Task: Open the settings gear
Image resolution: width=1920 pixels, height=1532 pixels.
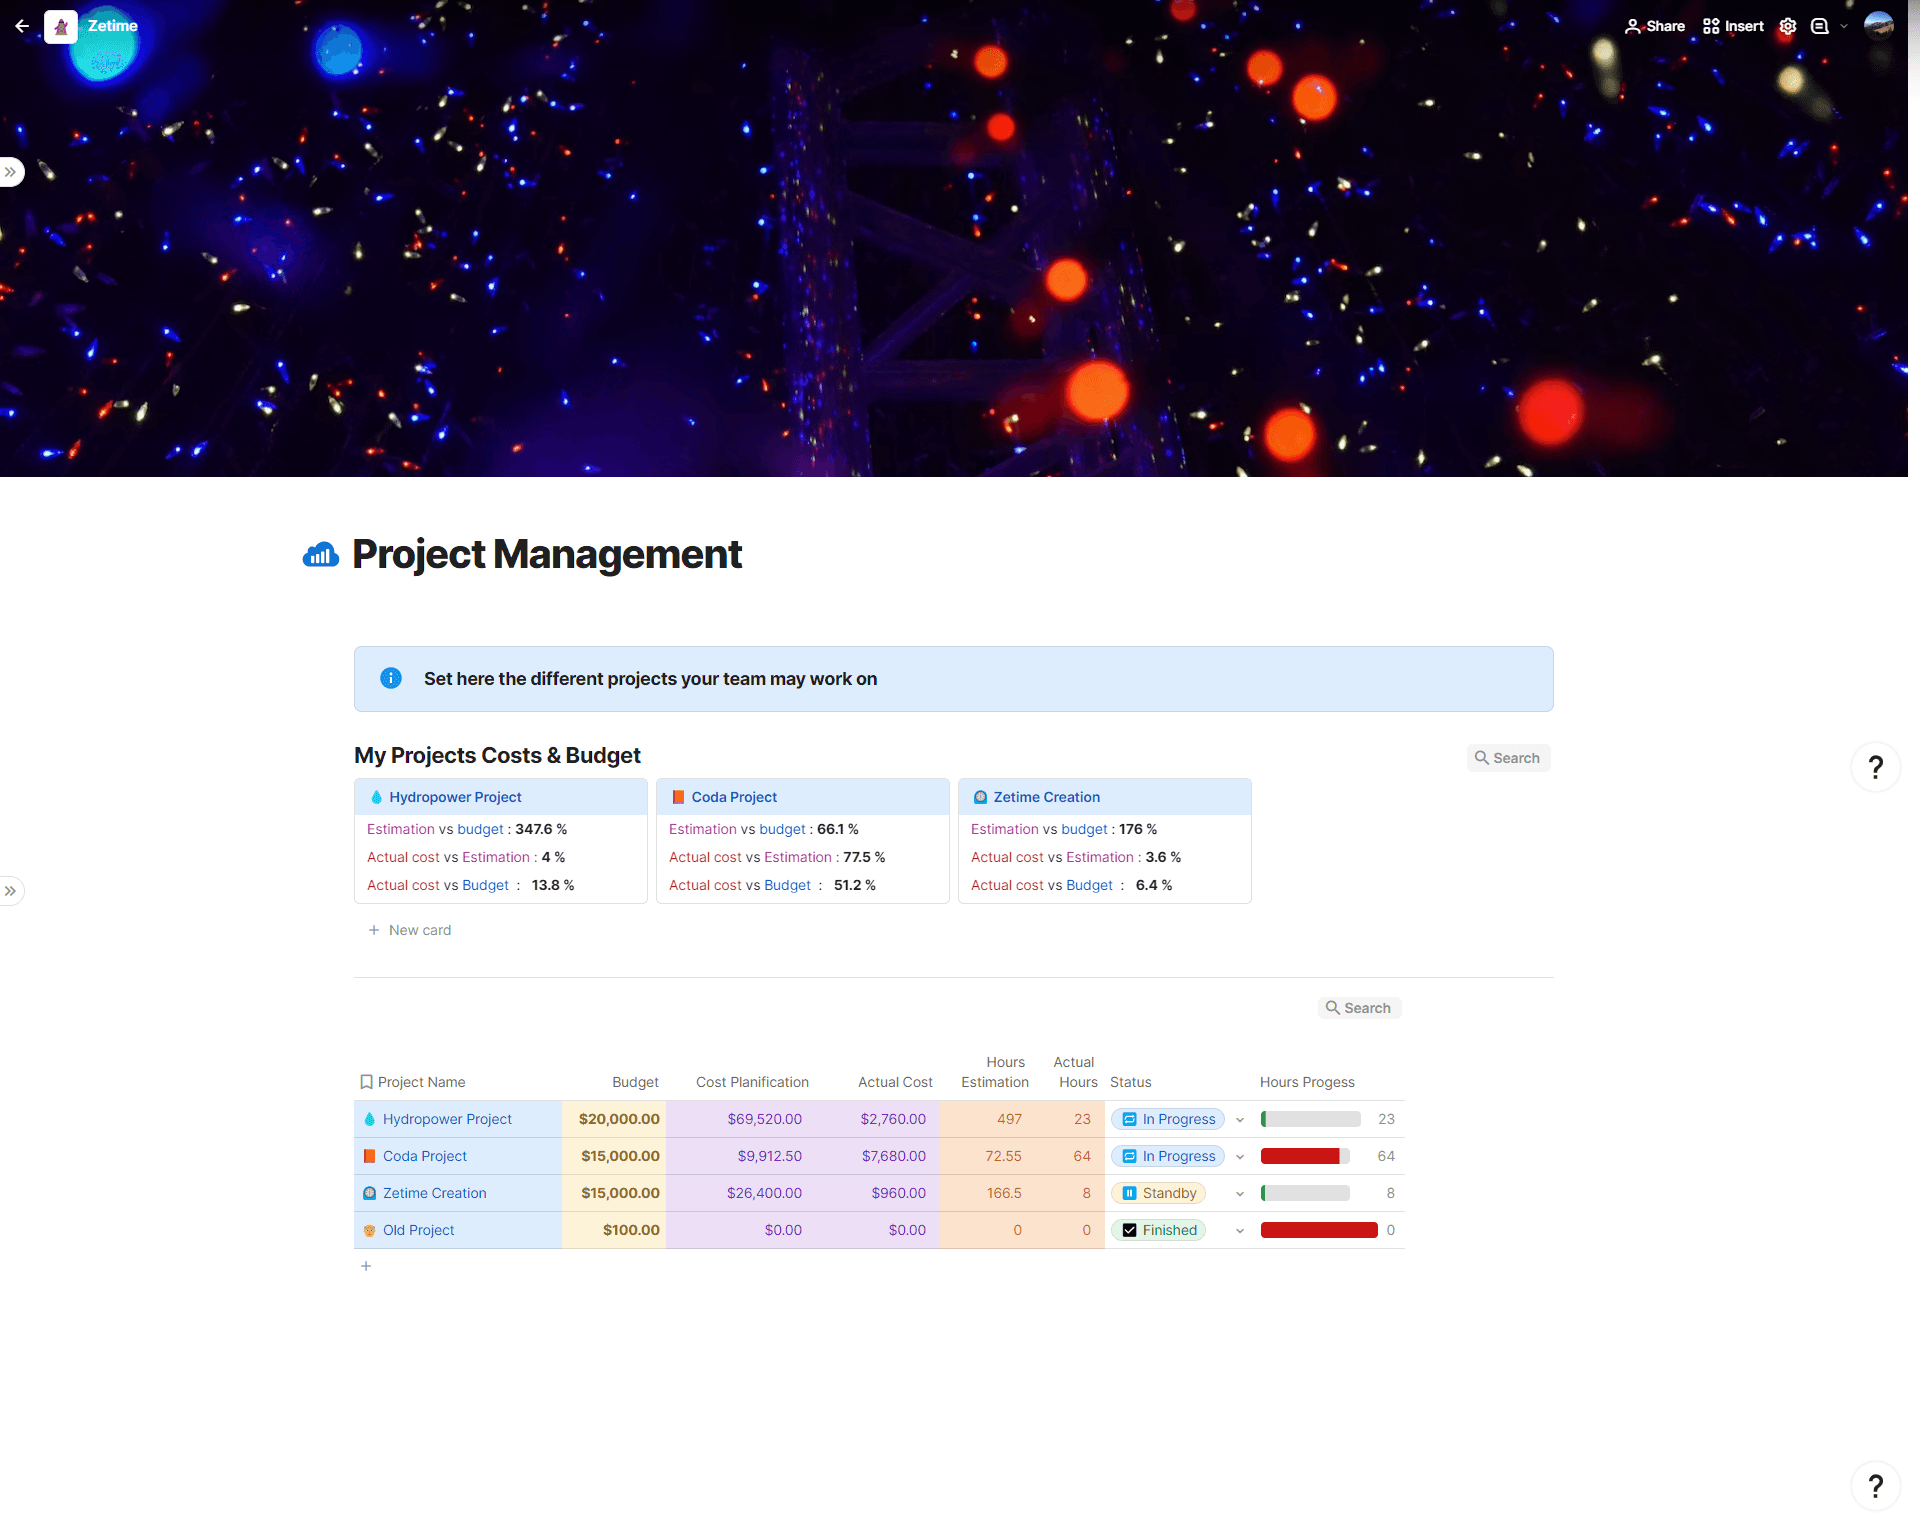Action: pos(1788,26)
